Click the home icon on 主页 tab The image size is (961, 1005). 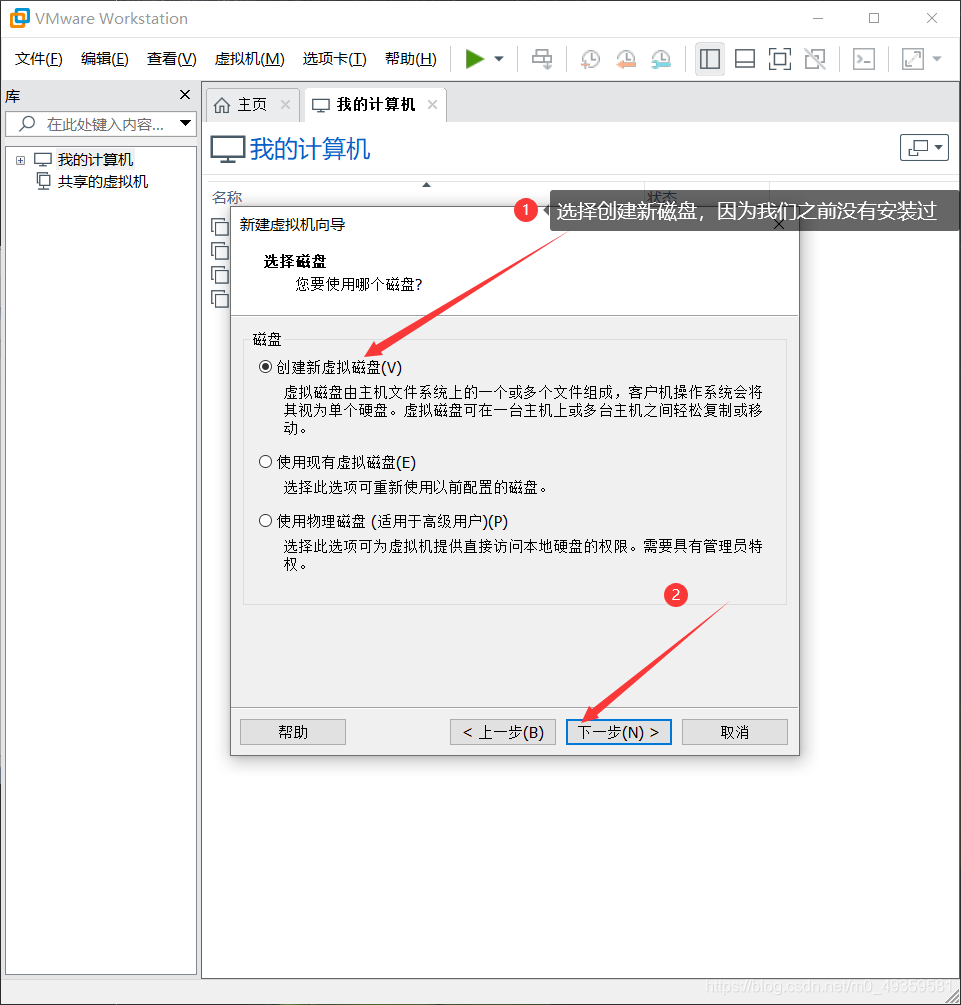coord(222,105)
